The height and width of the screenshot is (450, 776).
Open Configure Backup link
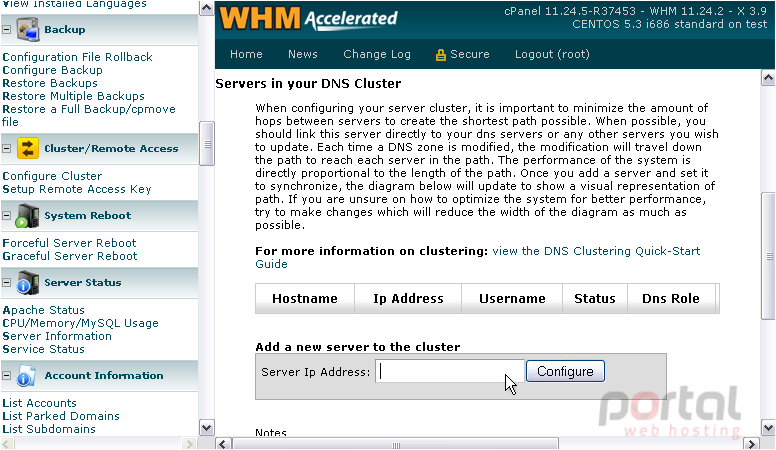point(52,70)
